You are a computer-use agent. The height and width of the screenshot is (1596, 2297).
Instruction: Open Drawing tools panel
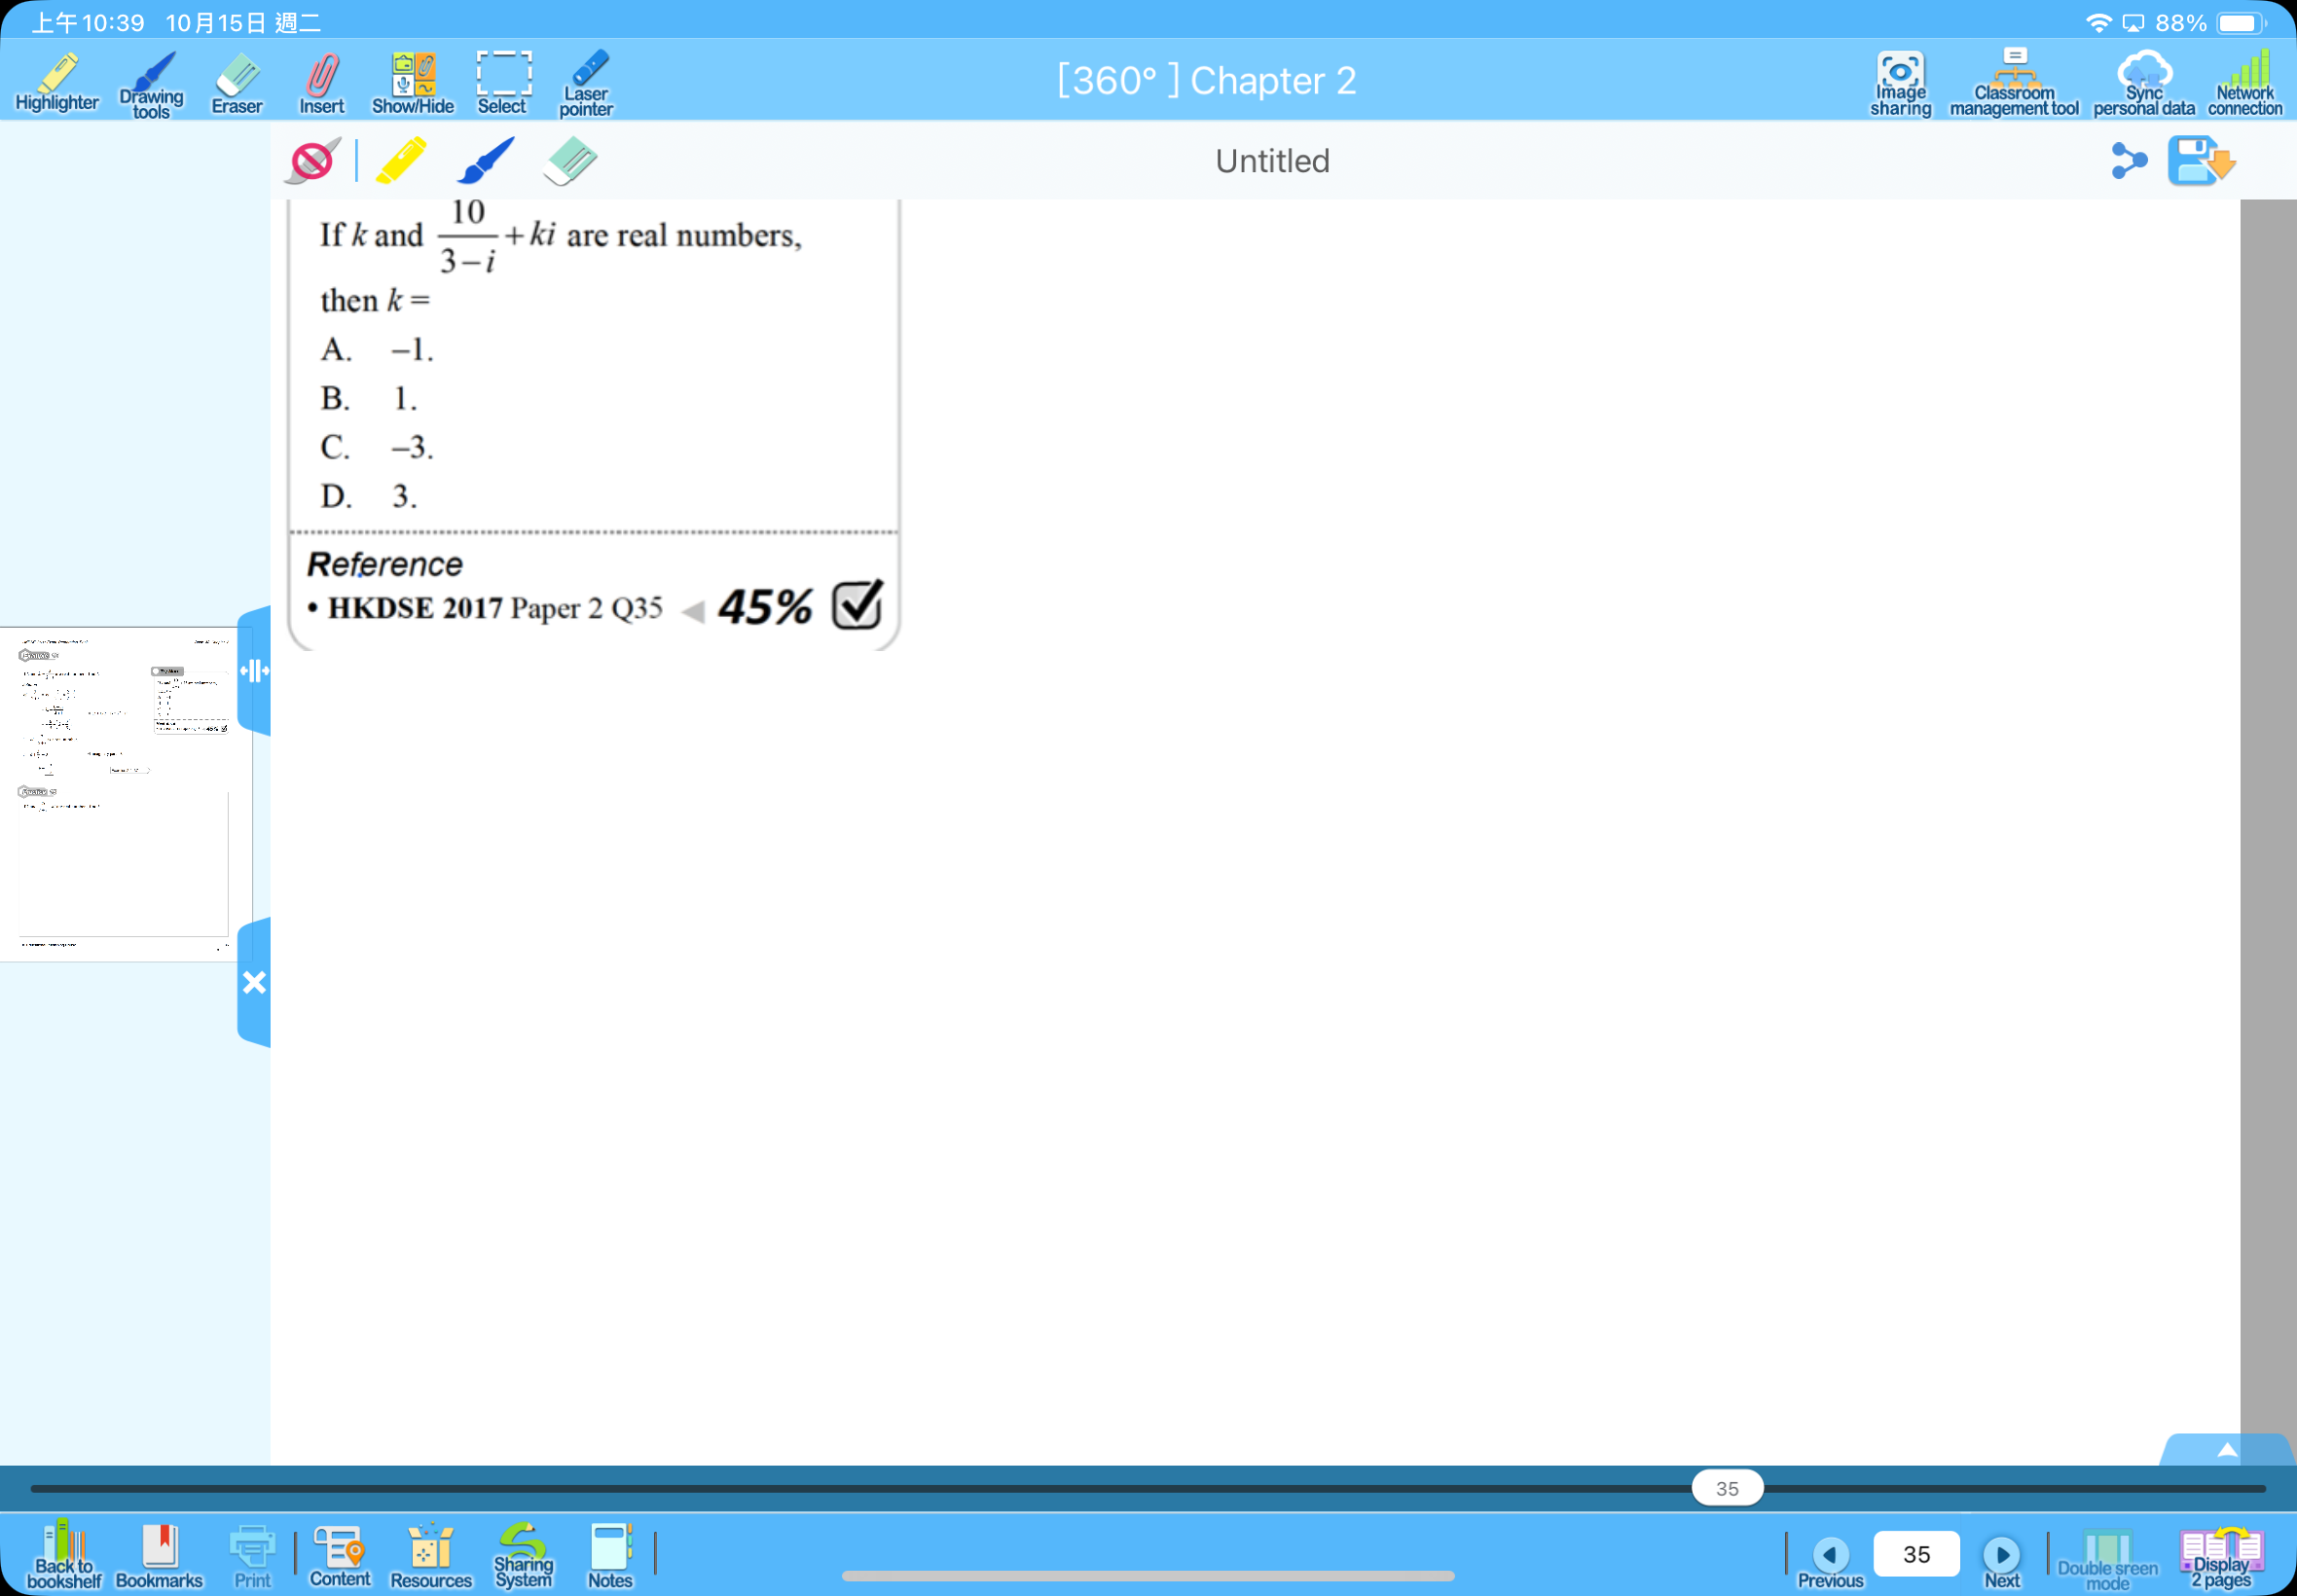(147, 80)
